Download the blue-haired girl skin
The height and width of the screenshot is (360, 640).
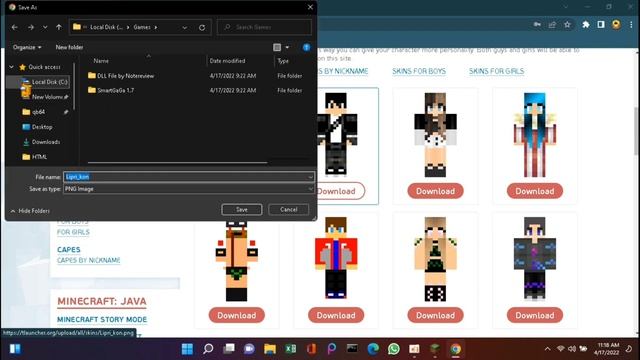pos(535,191)
